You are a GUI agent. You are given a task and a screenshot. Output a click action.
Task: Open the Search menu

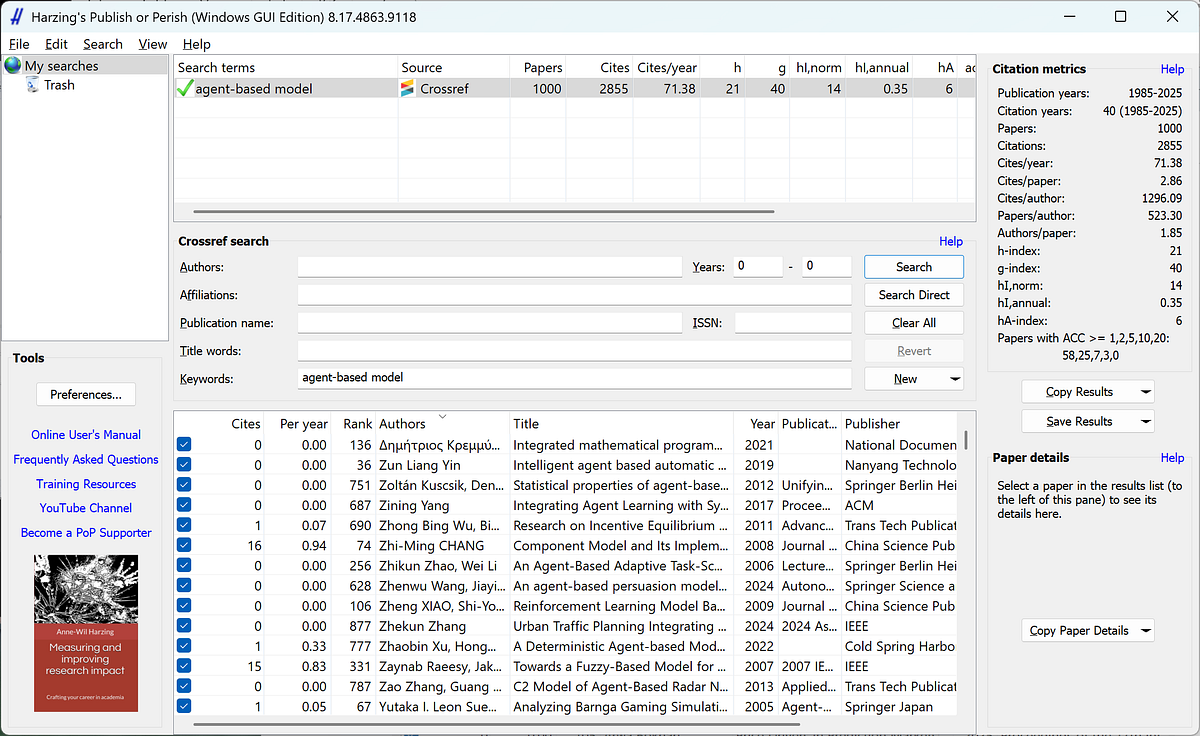click(102, 44)
